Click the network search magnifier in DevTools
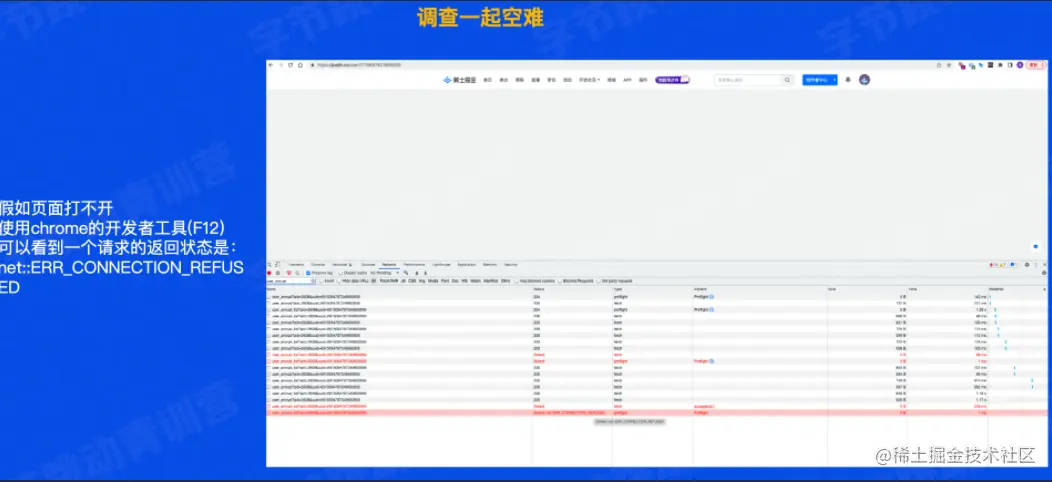The width and height of the screenshot is (1052, 482). [x=297, y=273]
